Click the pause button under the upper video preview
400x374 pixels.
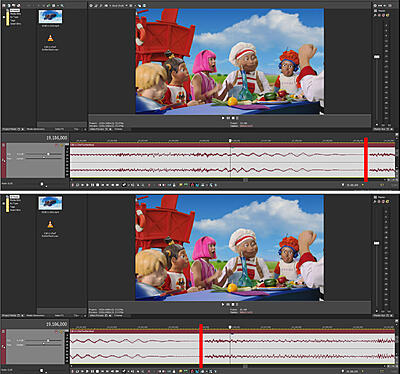[228, 118]
